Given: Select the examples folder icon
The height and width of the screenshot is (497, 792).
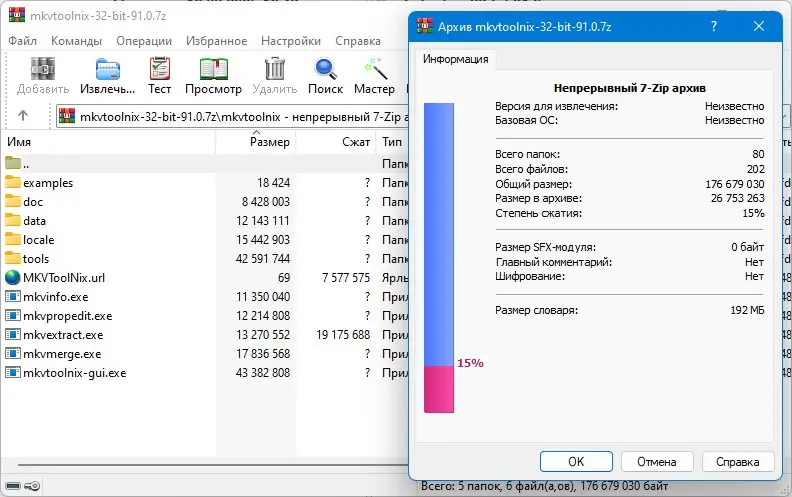Looking at the screenshot, I should click(x=13, y=181).
